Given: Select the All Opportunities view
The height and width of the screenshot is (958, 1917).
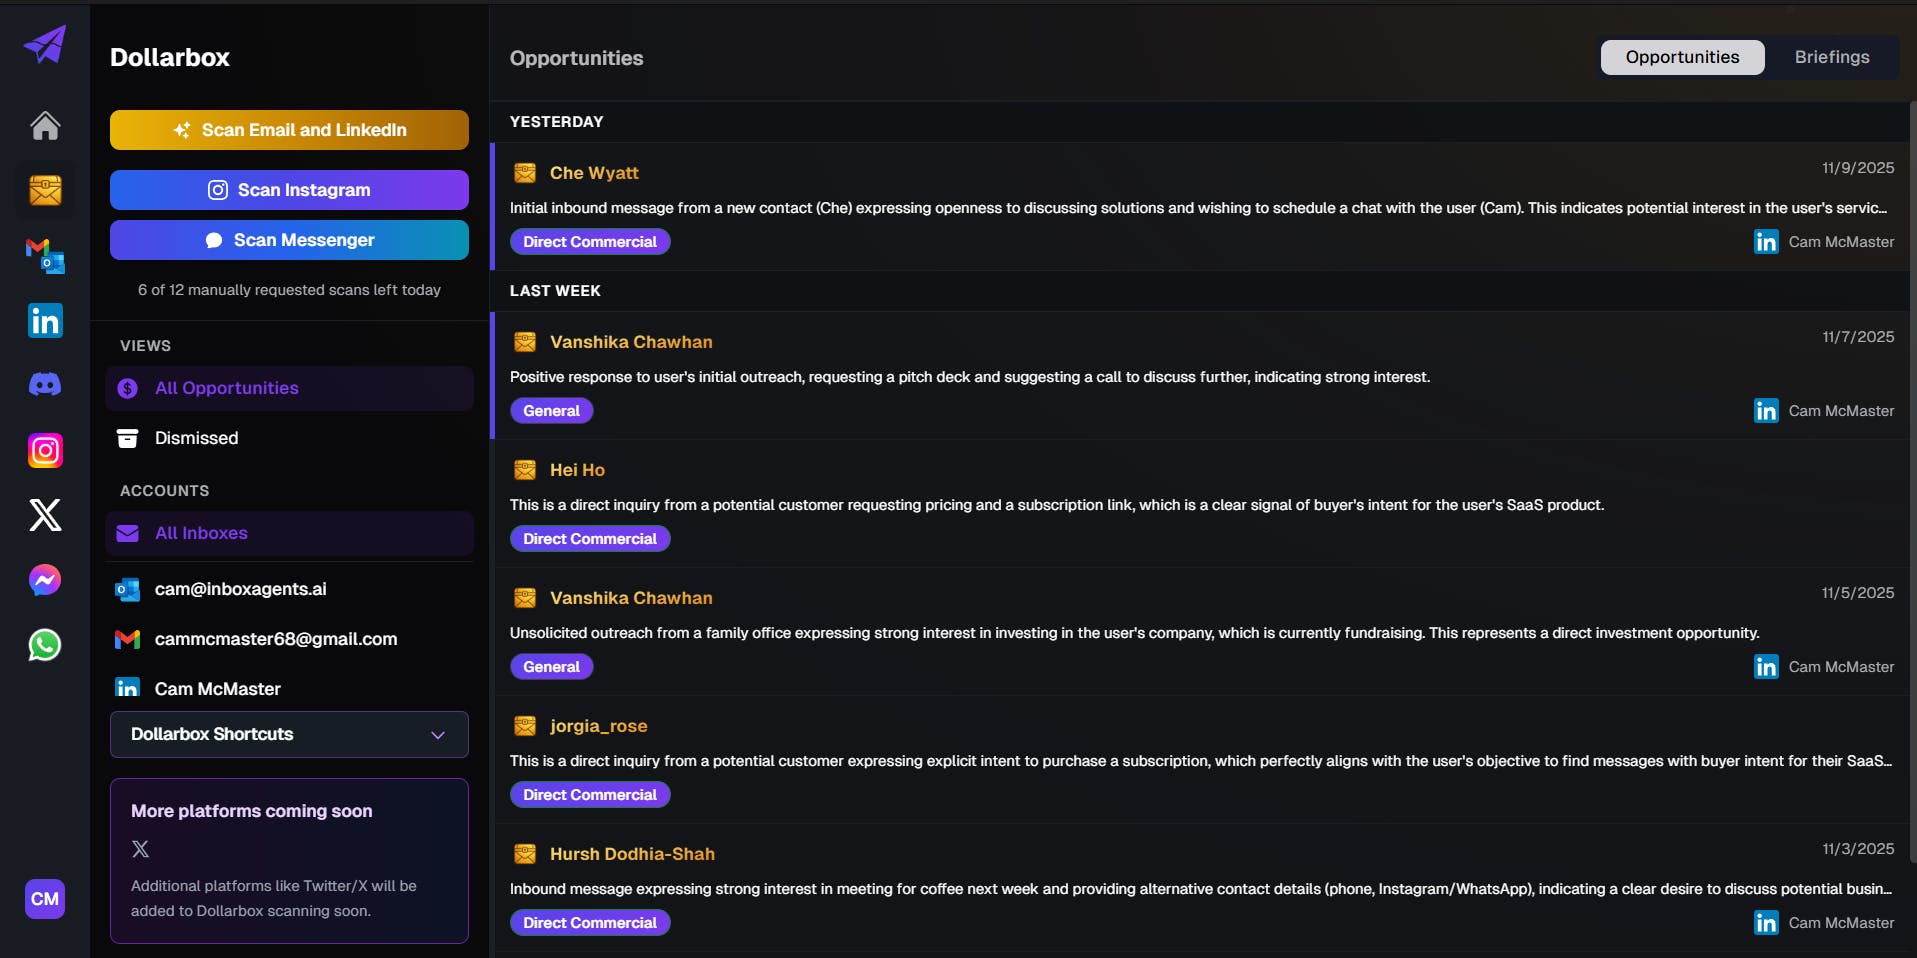Looking at the screenshot, I should pyautogui.click(x=227, y=388).
